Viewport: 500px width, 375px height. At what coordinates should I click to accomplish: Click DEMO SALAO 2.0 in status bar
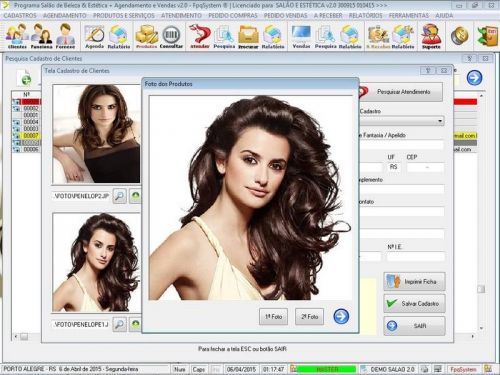(392, 369)
